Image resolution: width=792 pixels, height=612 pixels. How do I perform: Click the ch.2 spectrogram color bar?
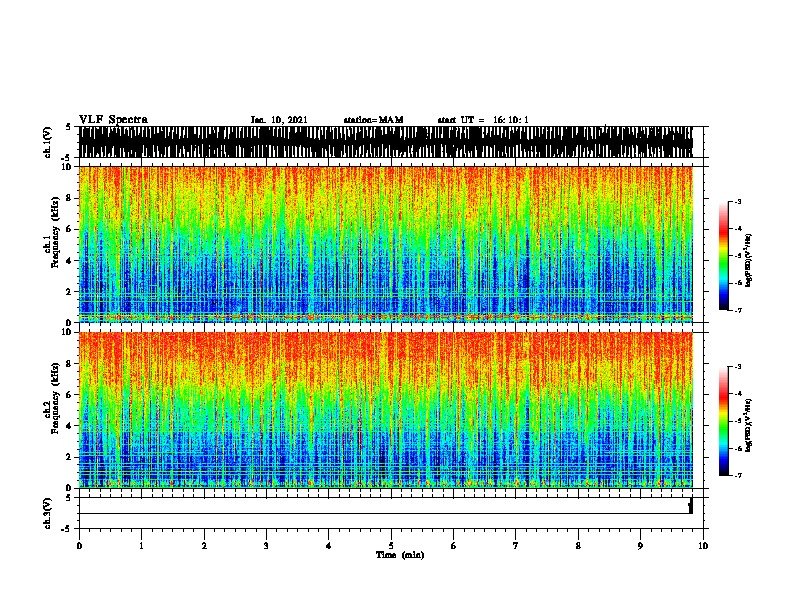(724, 421)
